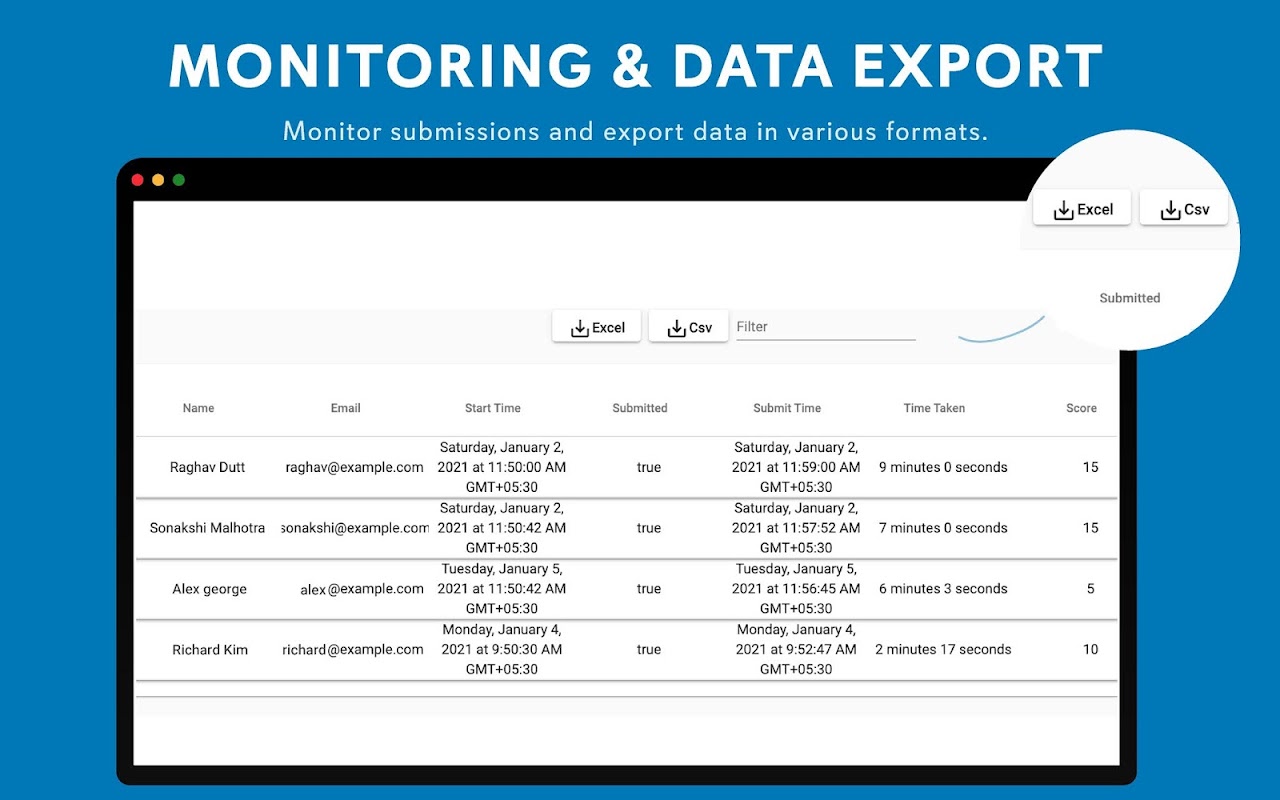
Task: Click Raghav Dutt's score of 15
Action: point(1091,467)
